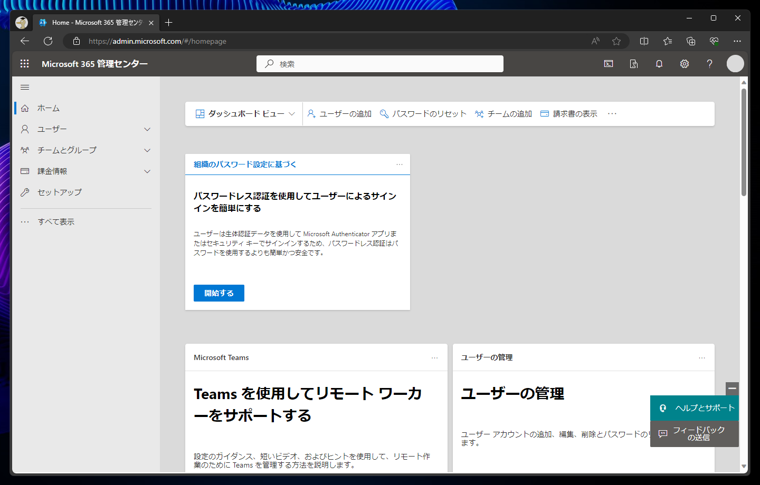
Task: Click パスワードのリセット in the toolbar
Action: click(x=423, y=114)
